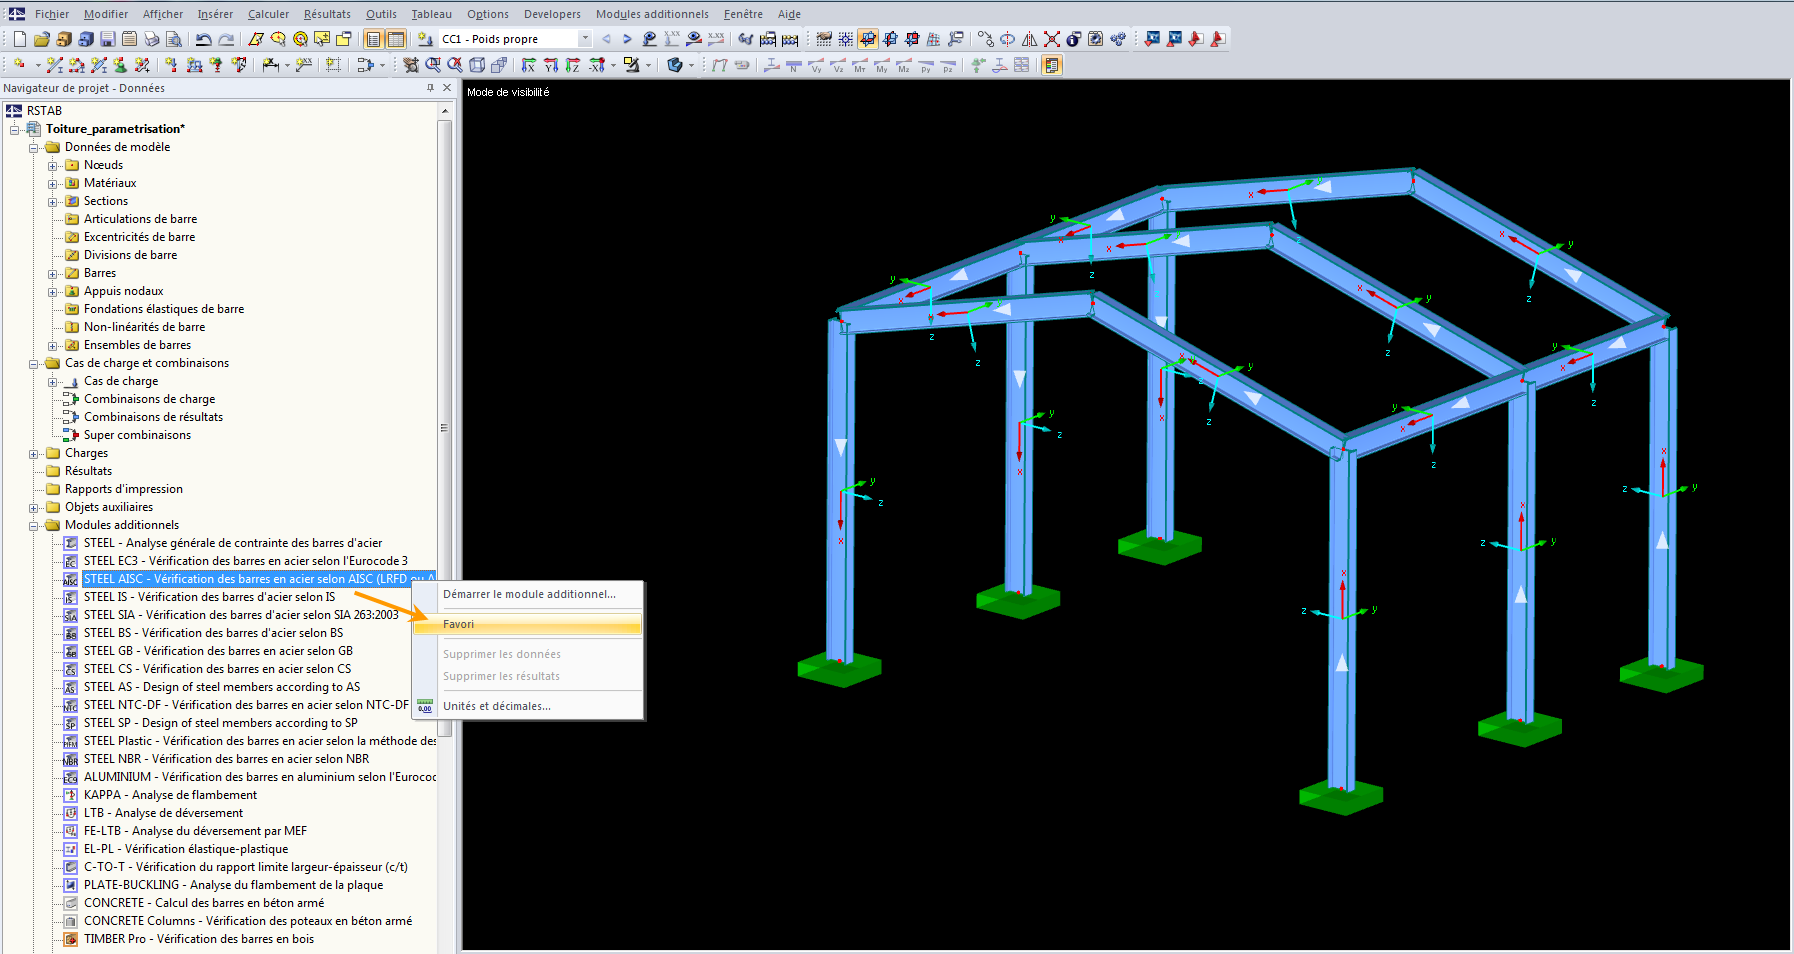Open a file with the yellow folder icon
This screenshot has height=954, width=1794.
pyautogui.click(x=41, y=39)
